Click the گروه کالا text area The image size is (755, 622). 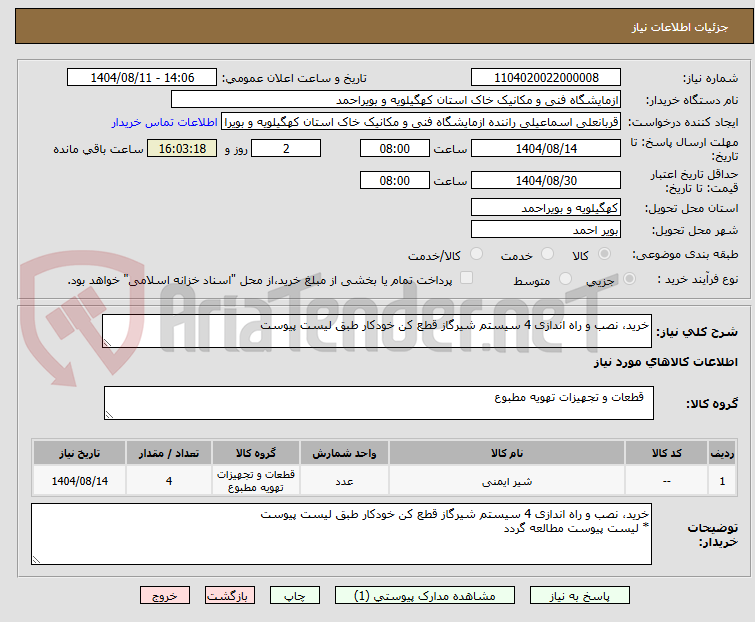[x=379, y=403]
